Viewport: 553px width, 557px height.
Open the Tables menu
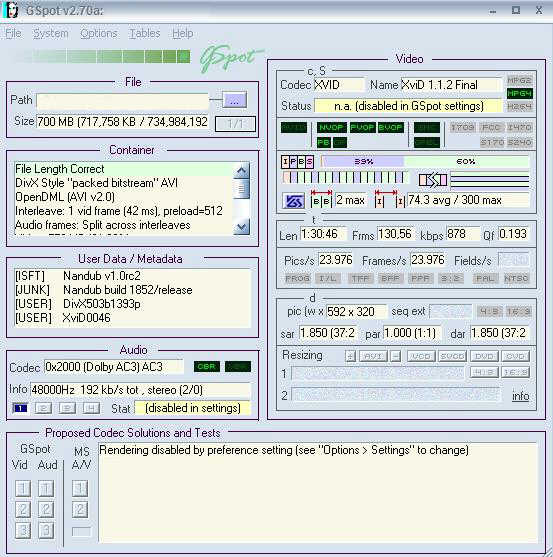pyautogui.click(x=145, y=33)
